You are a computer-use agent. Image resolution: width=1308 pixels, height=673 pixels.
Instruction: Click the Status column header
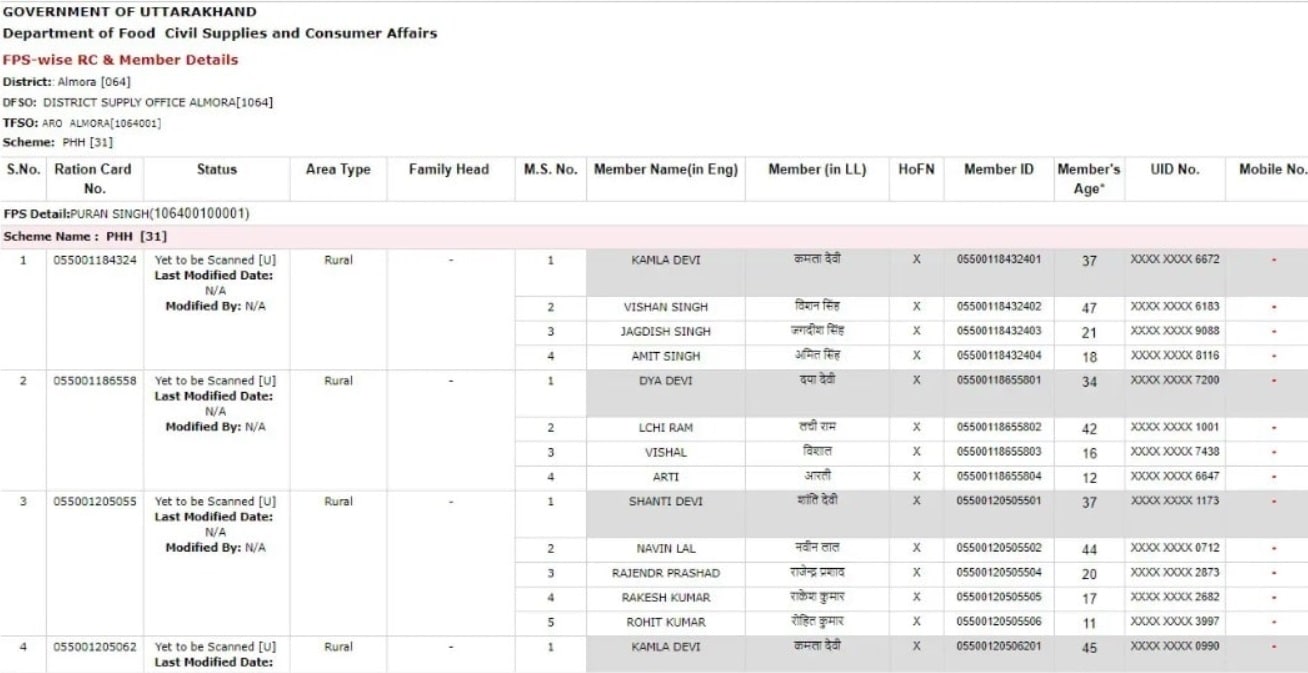pyautogui.click(x=215, y=169)
